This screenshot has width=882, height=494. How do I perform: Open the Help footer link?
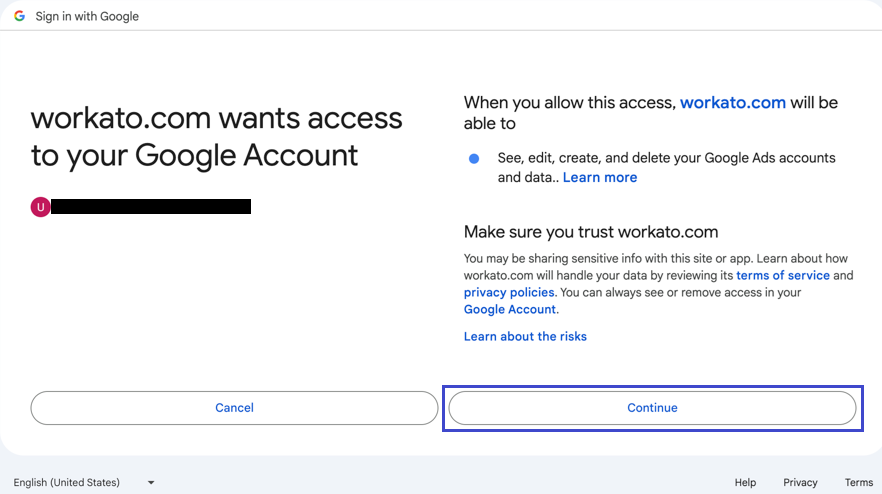click(745, 482)
